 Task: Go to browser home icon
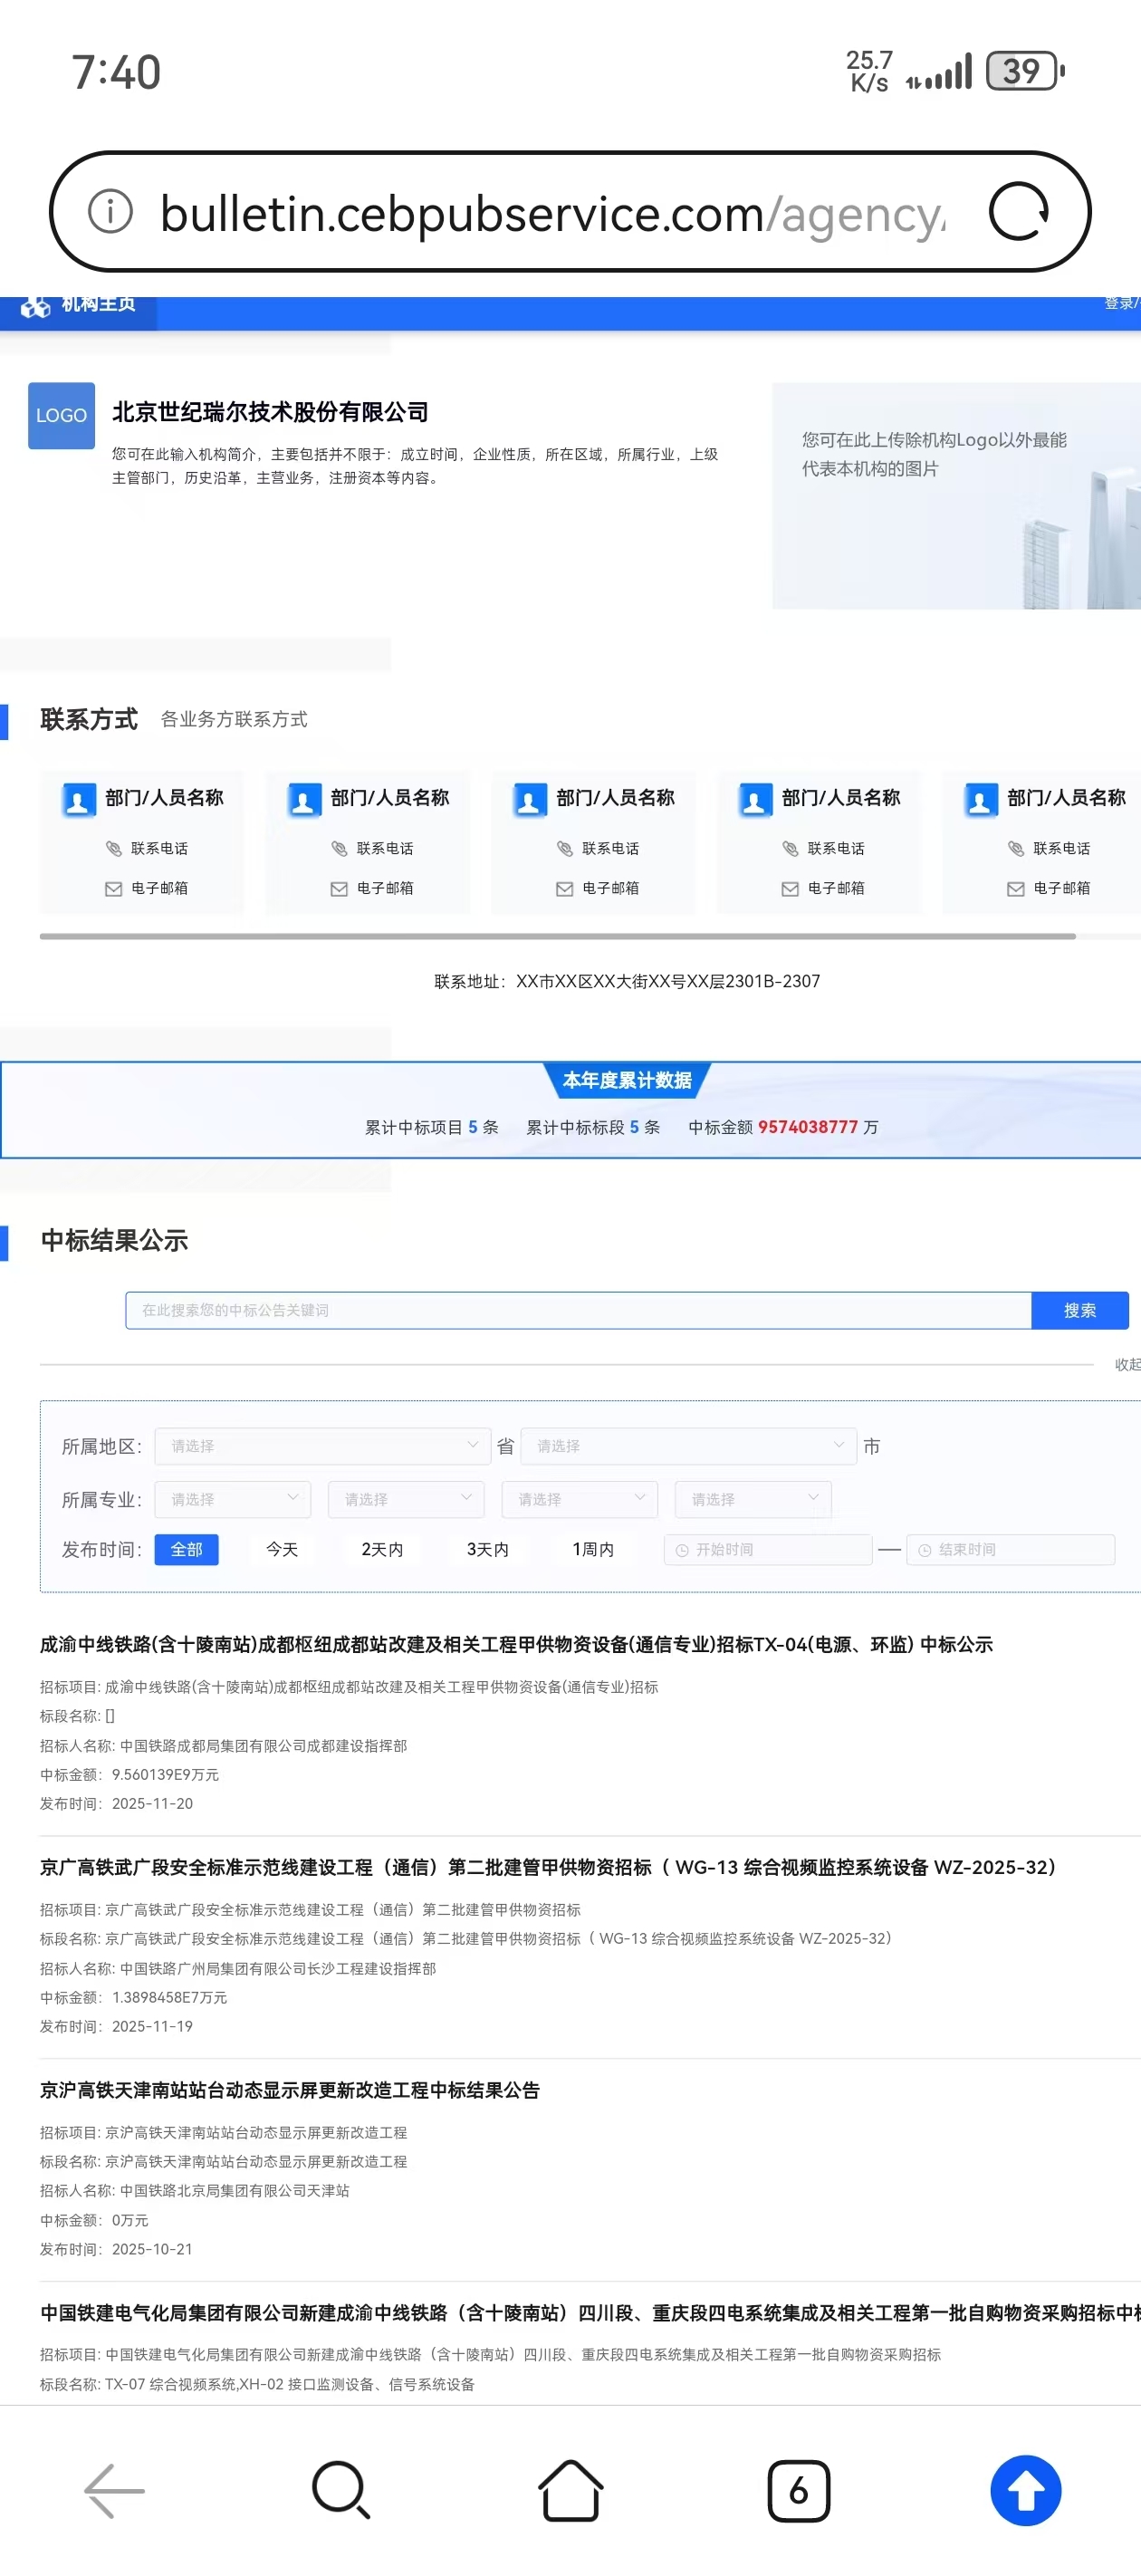570,2490
